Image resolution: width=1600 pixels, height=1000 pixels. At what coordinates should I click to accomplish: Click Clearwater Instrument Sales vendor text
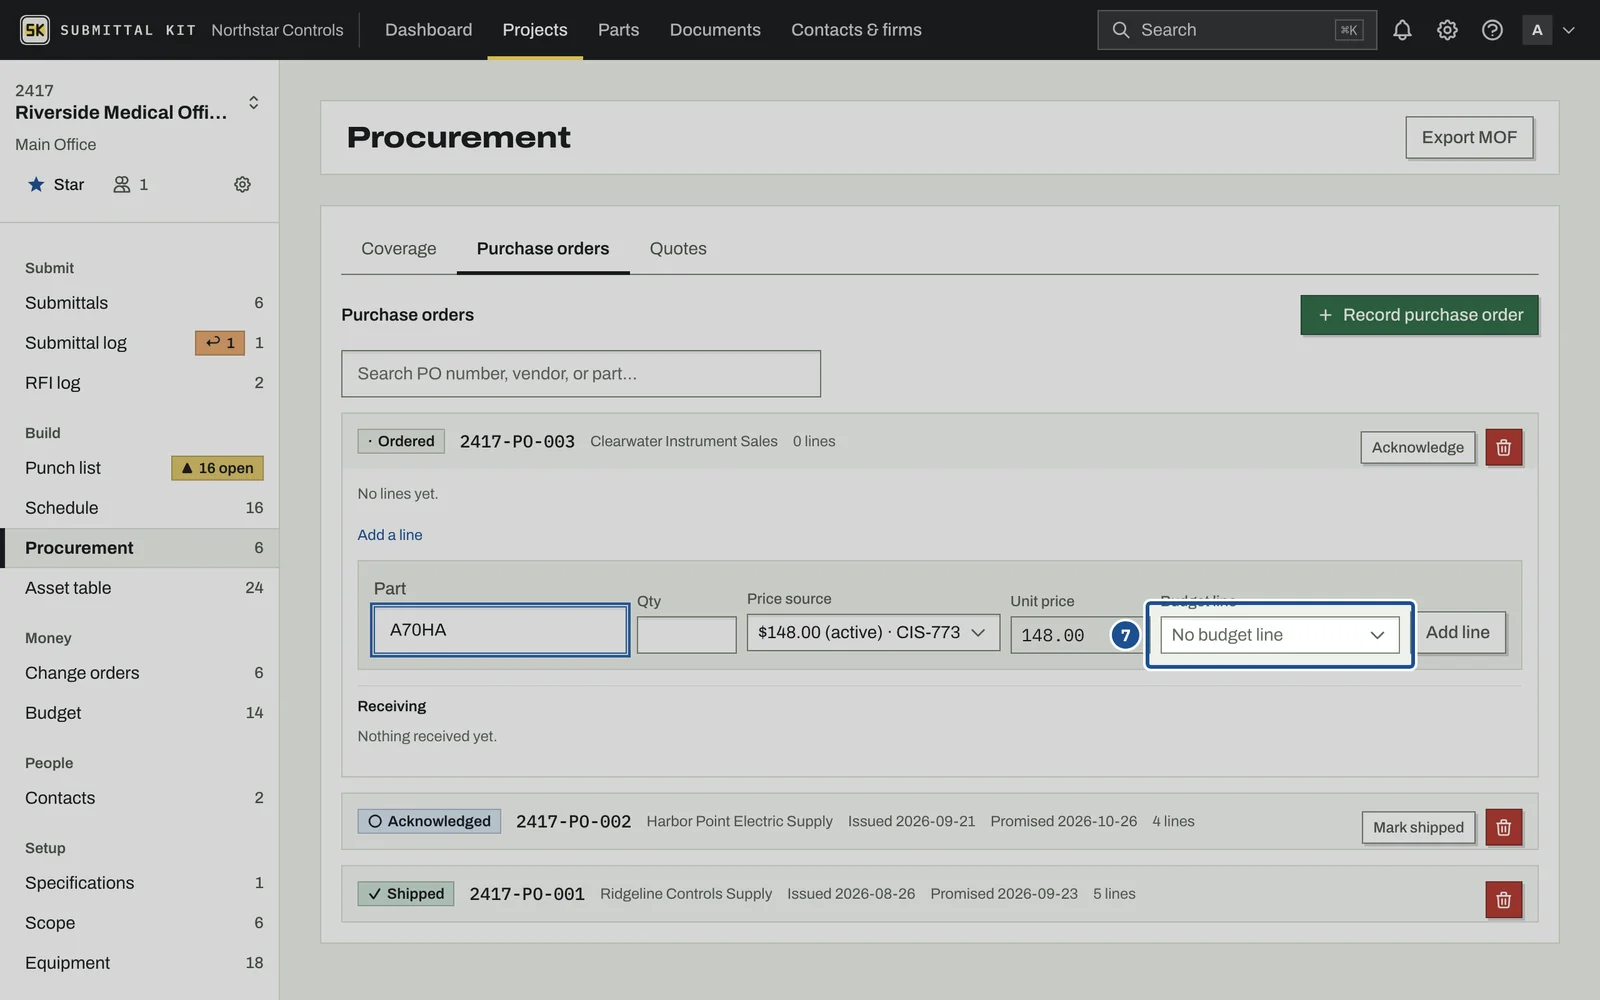pos(684,441)
